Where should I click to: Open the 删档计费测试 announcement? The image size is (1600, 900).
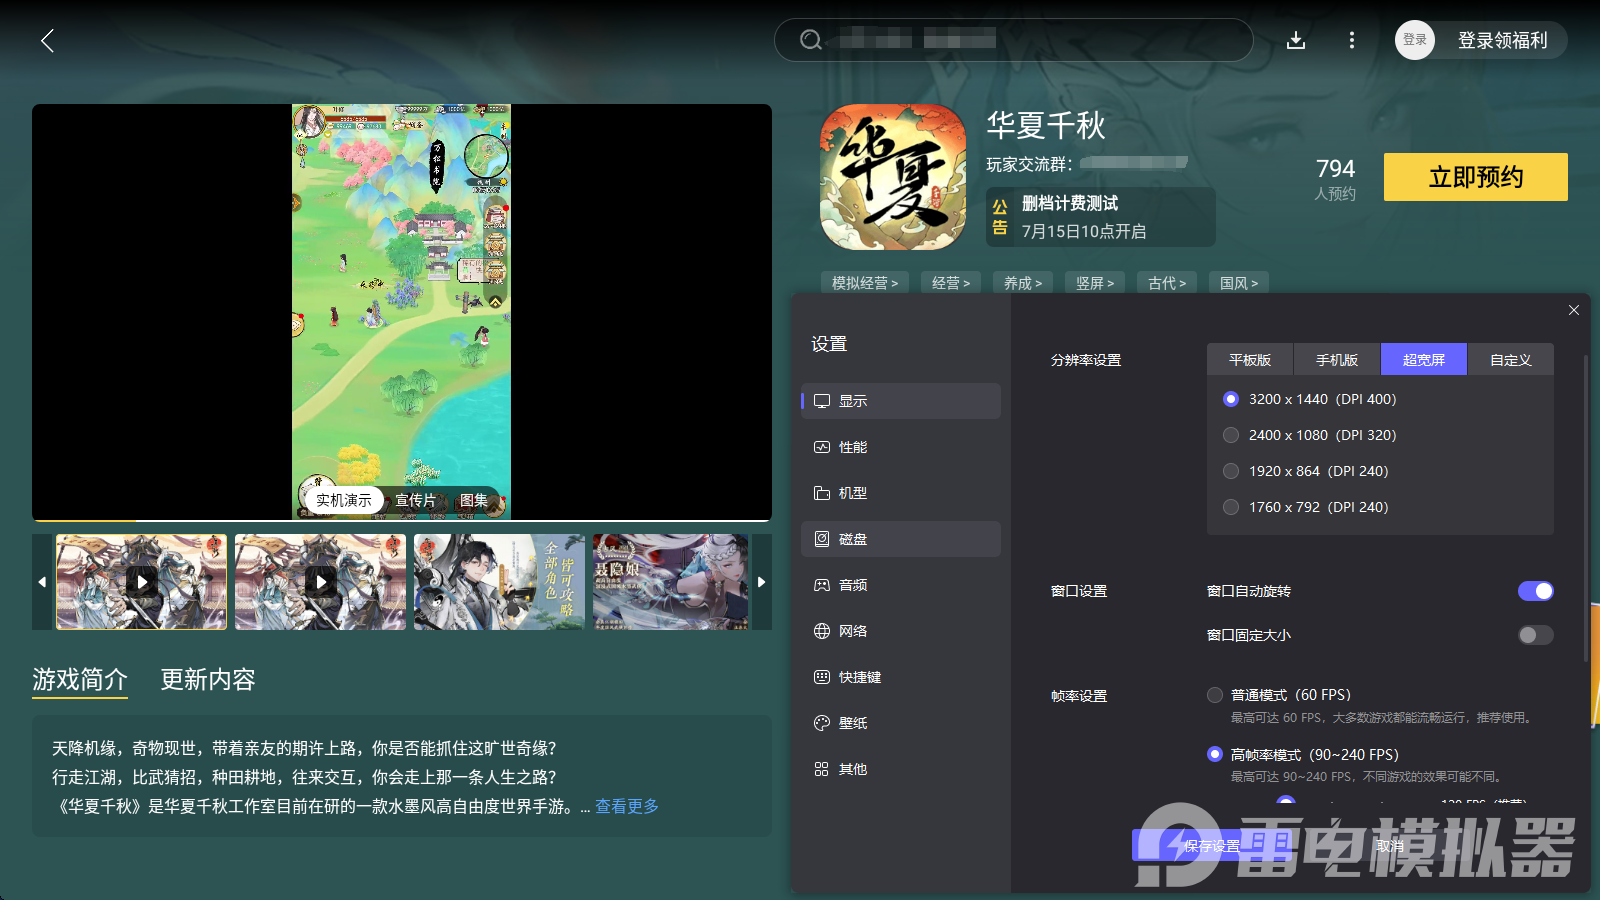click(x=1101, y=217)
